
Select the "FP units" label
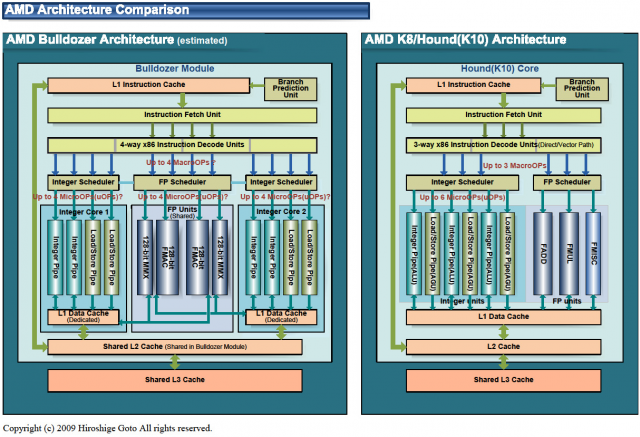coord(567,301)
